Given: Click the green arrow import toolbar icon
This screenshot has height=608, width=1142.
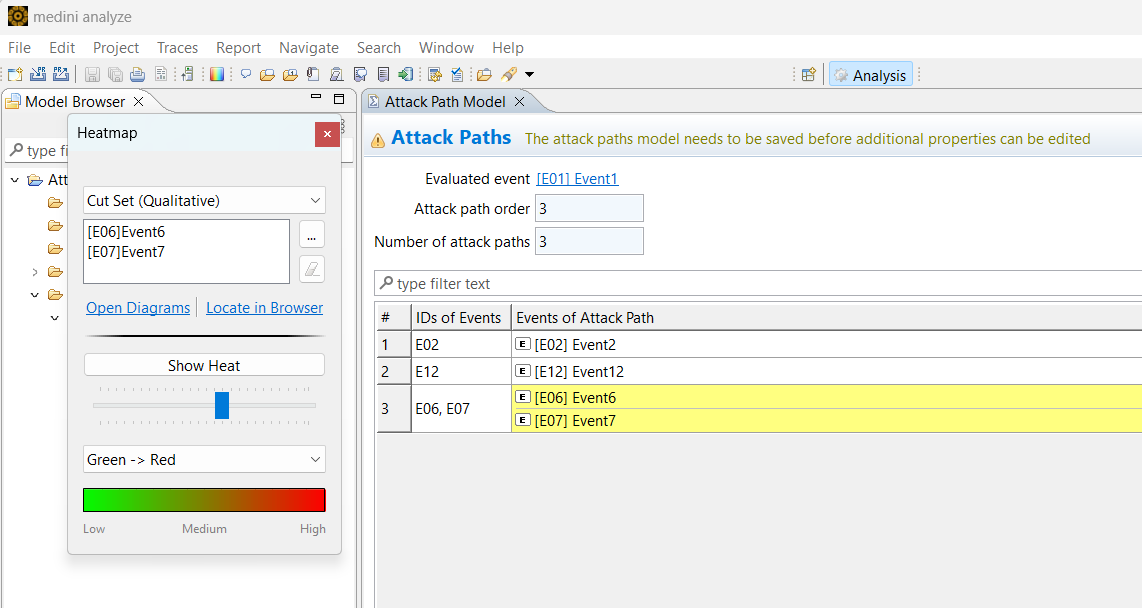Looking at the screenshot, I should coord(405,74).
